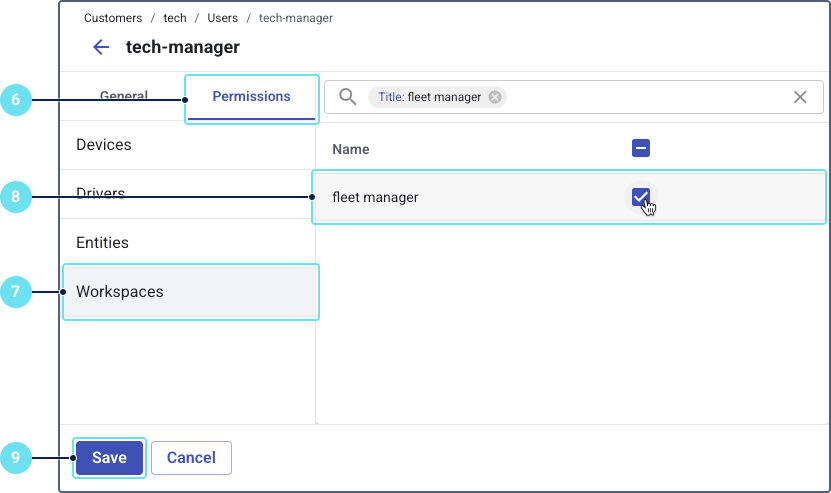831x493 pixels.
Task: Select the Workspaces category
Action: coord(120,292)
